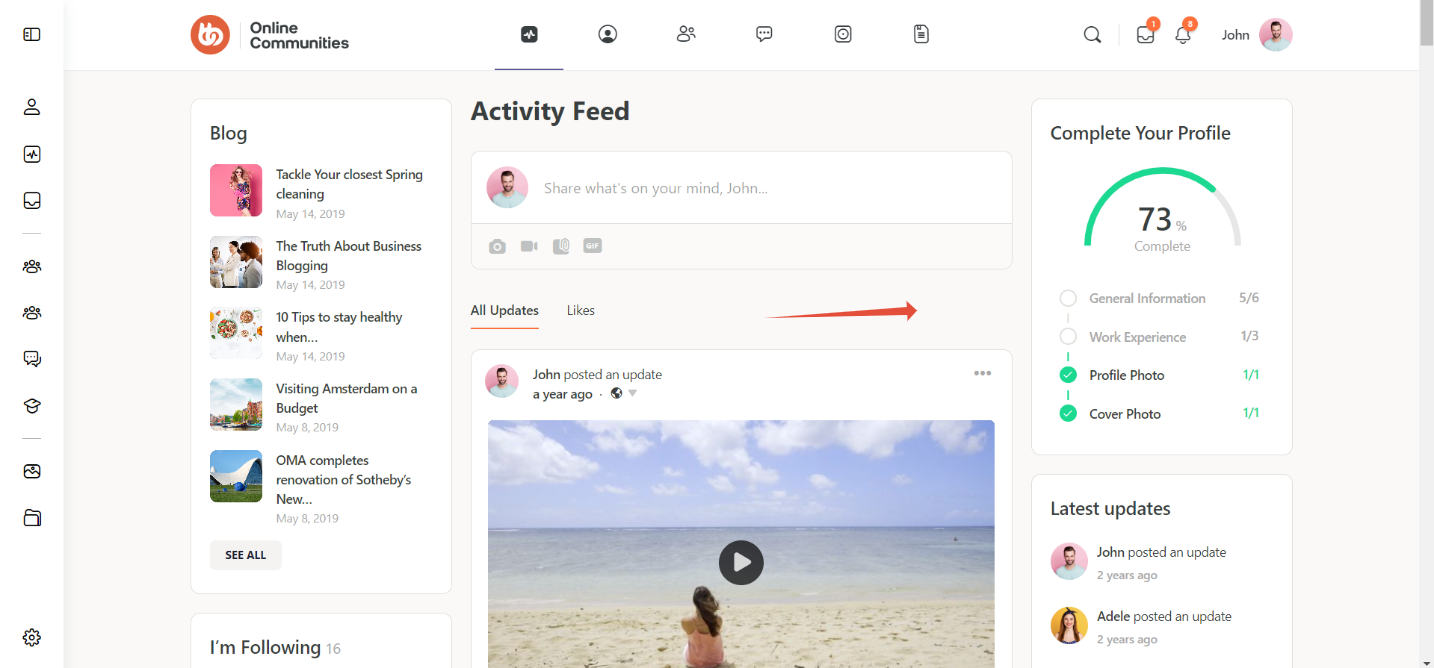Click John's name on the posted update
Image resolution: width=1434 pixels, height=668 pixels.
tap(546, 375)
